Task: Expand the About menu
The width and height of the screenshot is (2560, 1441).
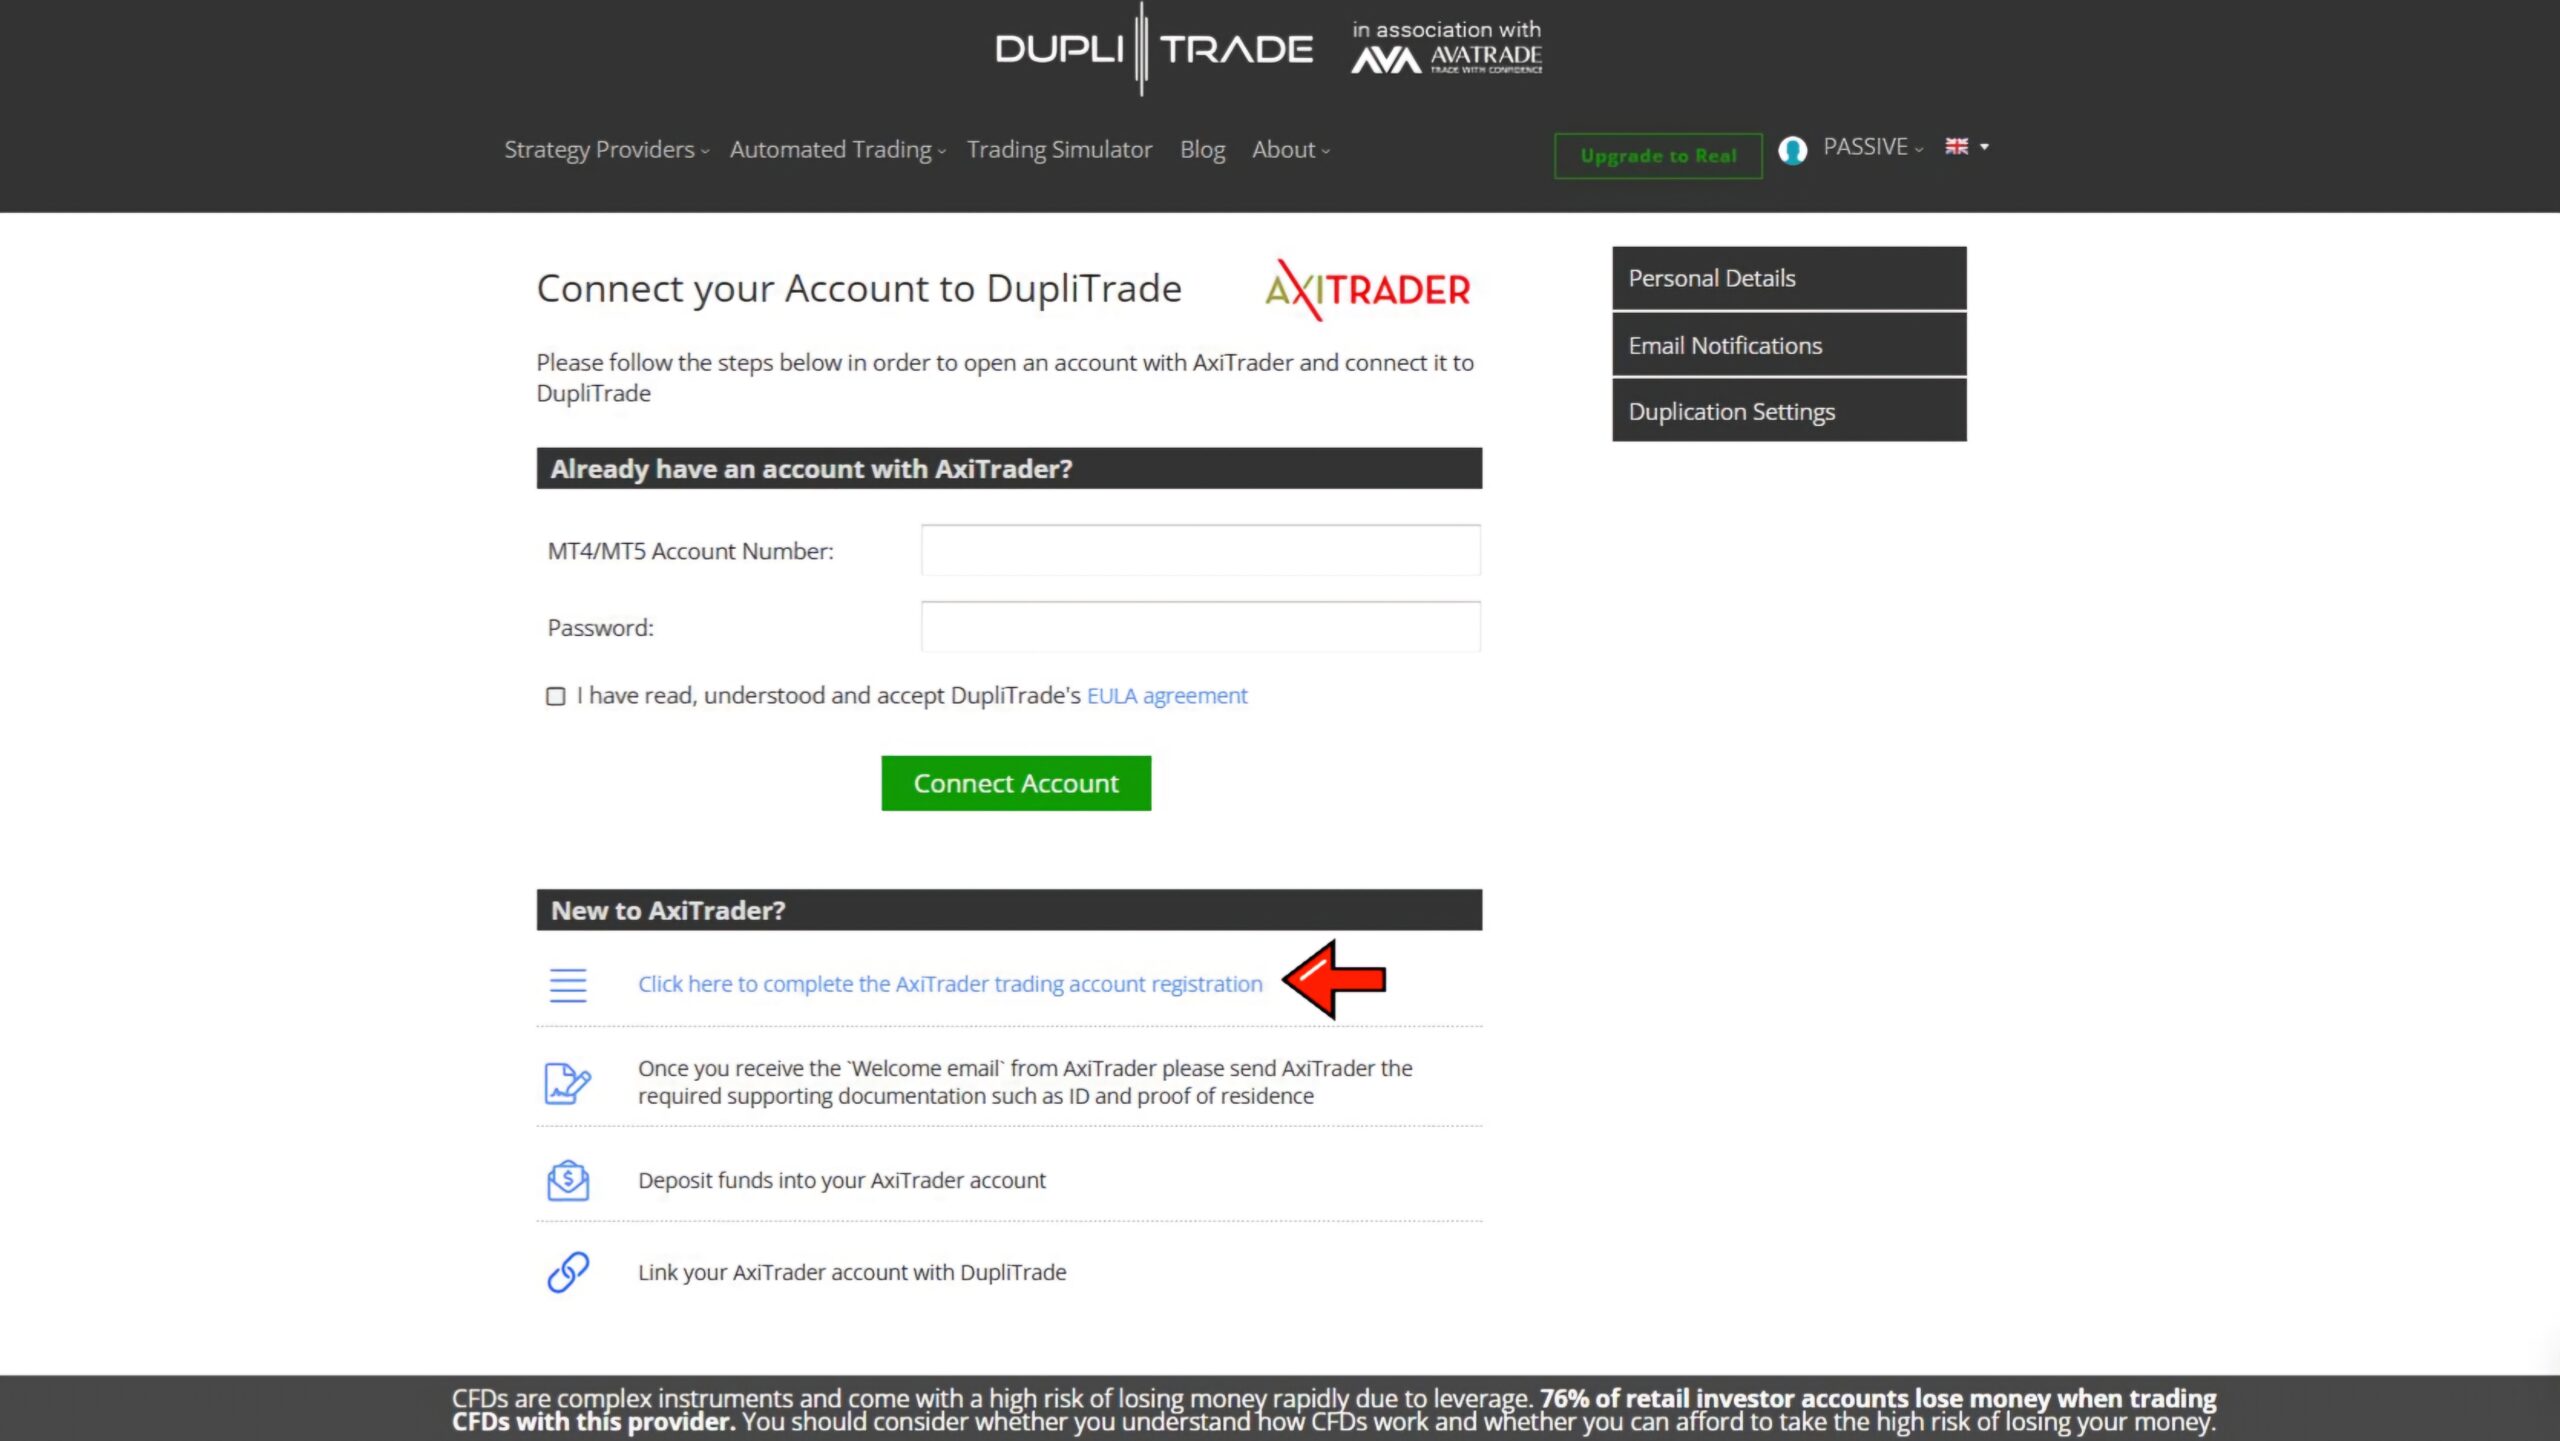Action: (1290, 149)
